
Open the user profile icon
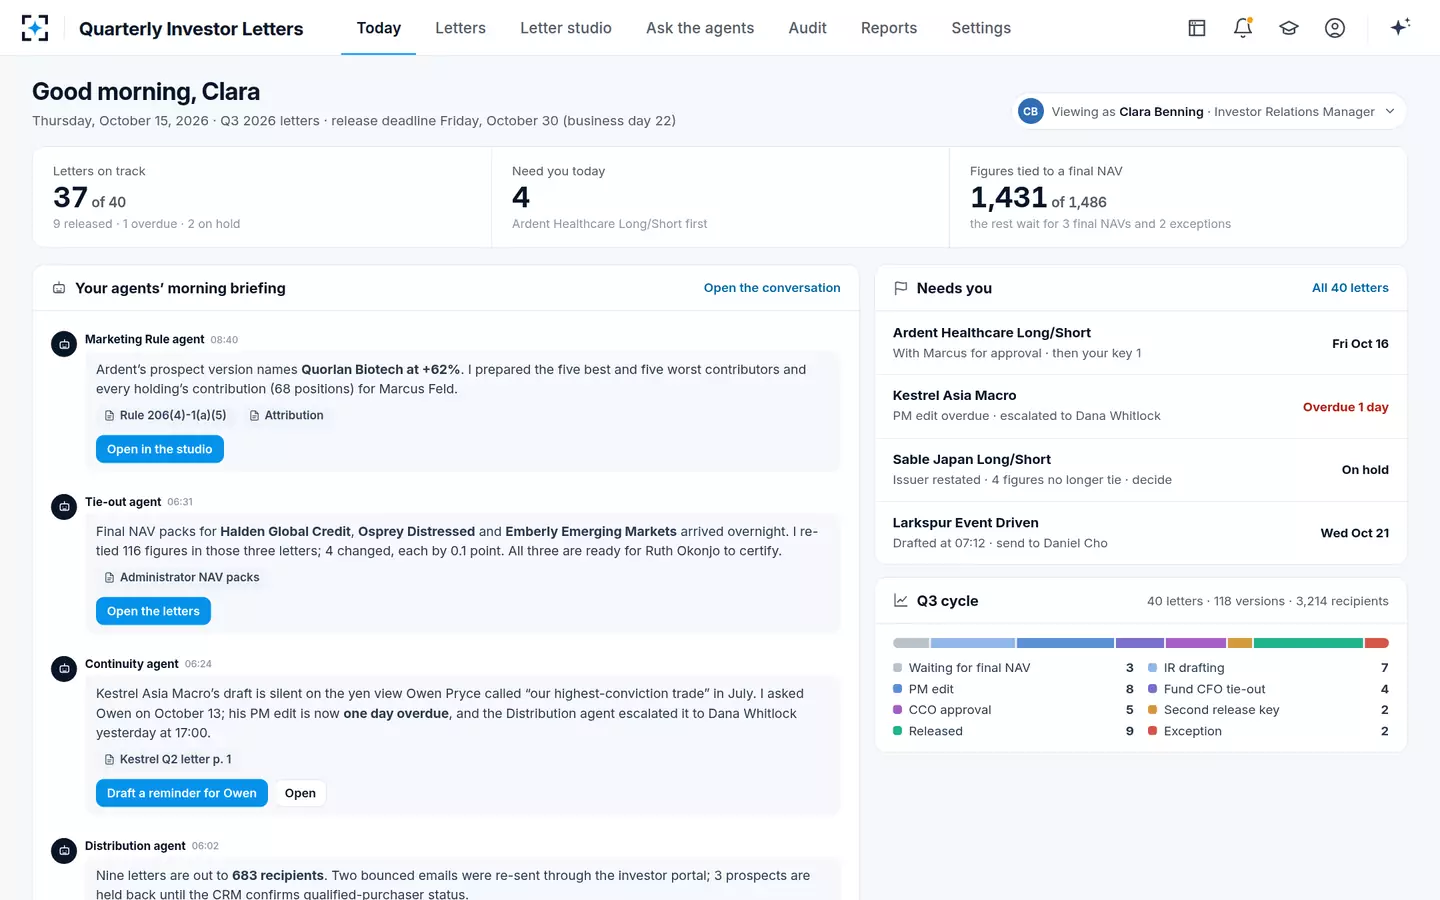click(1335, 28)
